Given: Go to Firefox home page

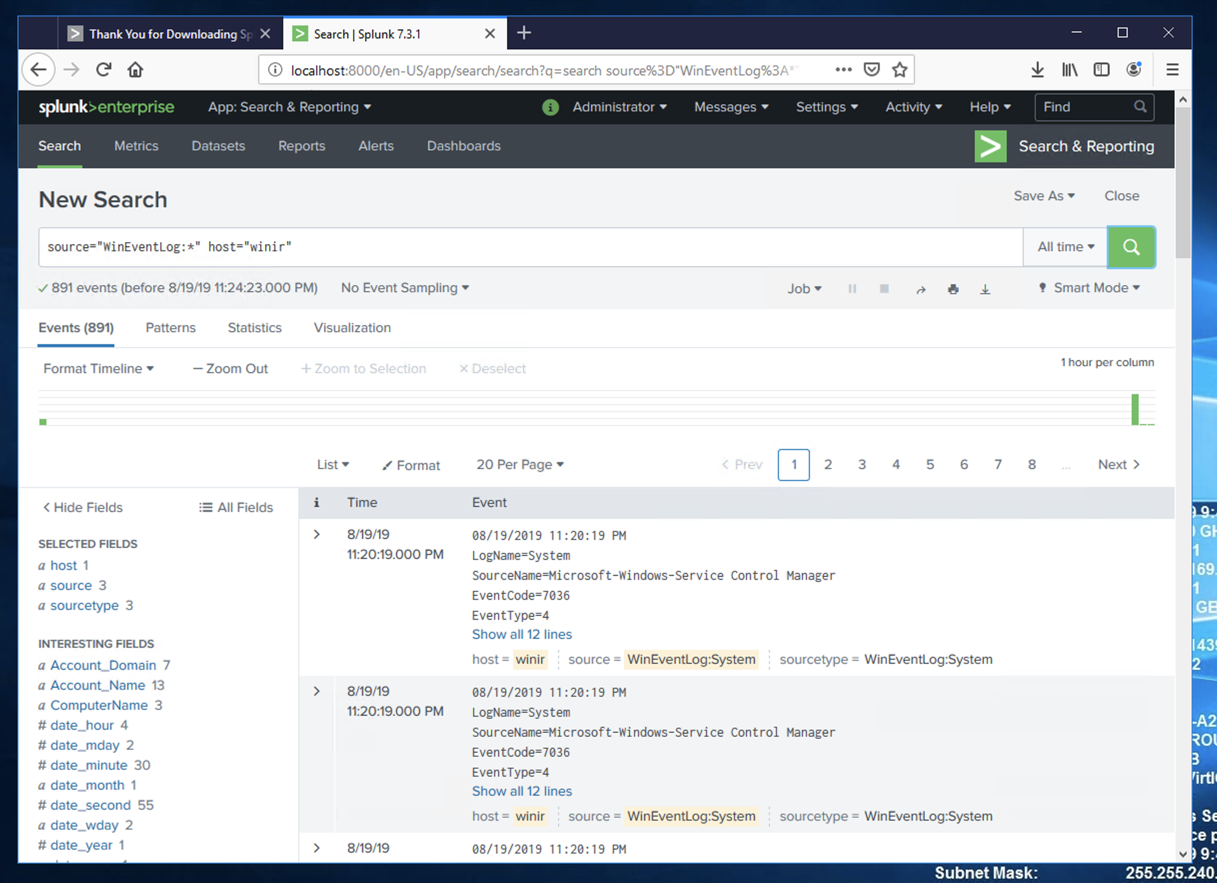Looking at the screenshot, I should coord(135,70).
